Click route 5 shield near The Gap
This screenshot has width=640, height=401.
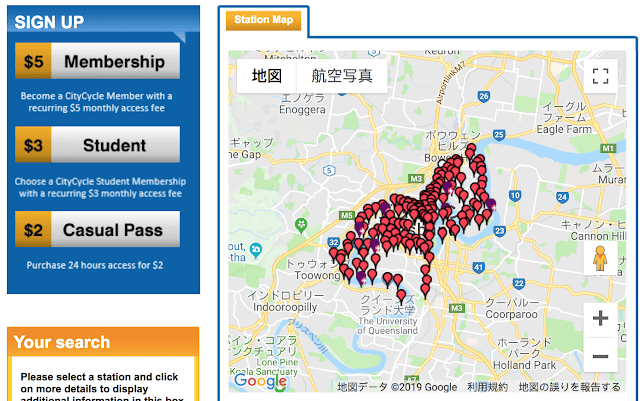[x=329, y=170]
